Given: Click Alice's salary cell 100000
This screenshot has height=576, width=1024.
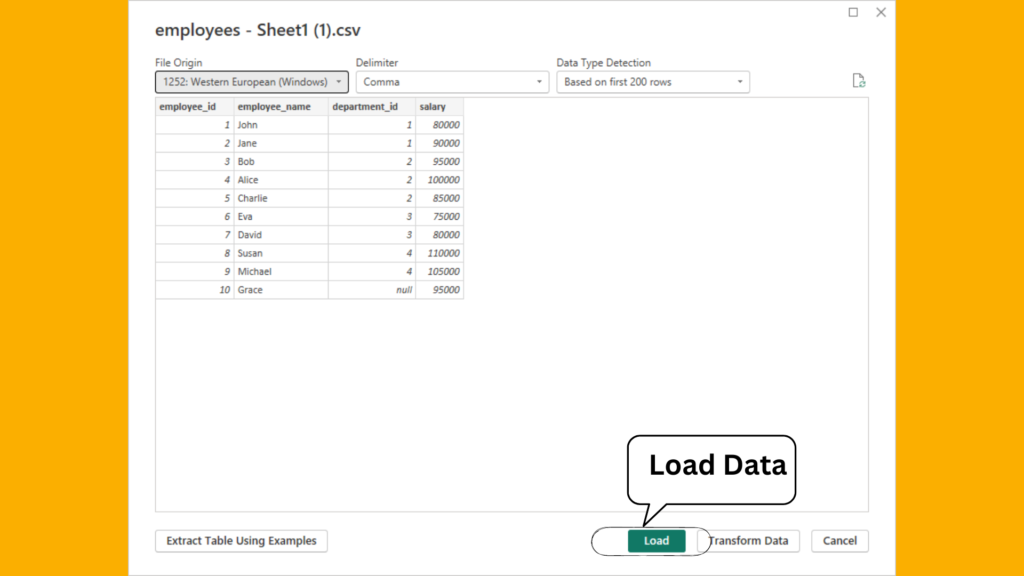Looking at the screenshot, I should pyautogui.click(x=440, y=180).
